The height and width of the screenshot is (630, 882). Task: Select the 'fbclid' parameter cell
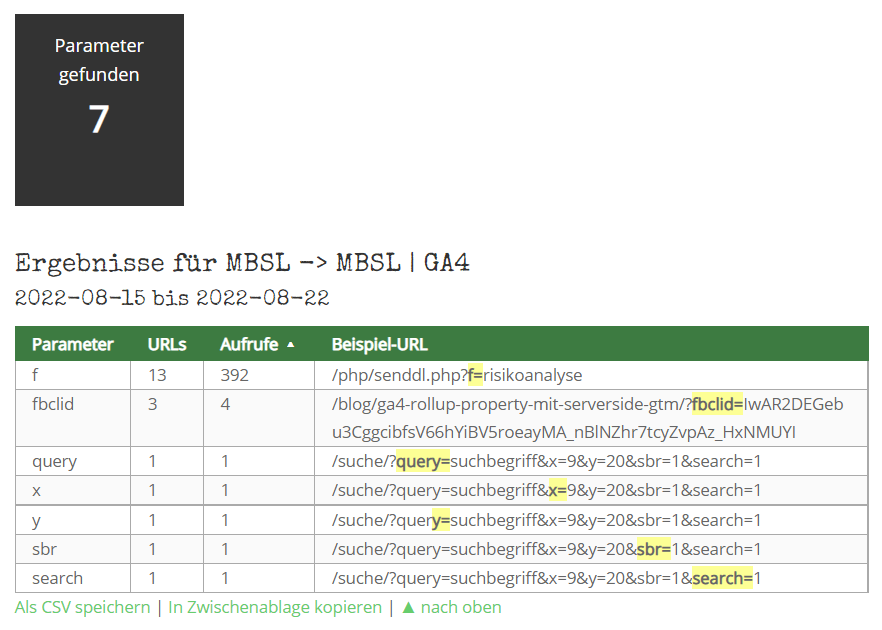53,404
